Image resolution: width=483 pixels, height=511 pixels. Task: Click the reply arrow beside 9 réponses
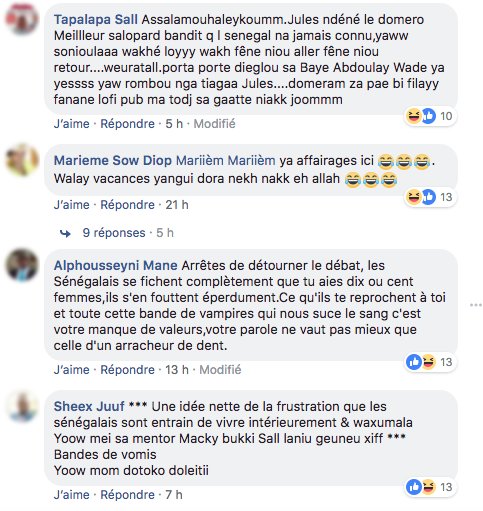65,233
